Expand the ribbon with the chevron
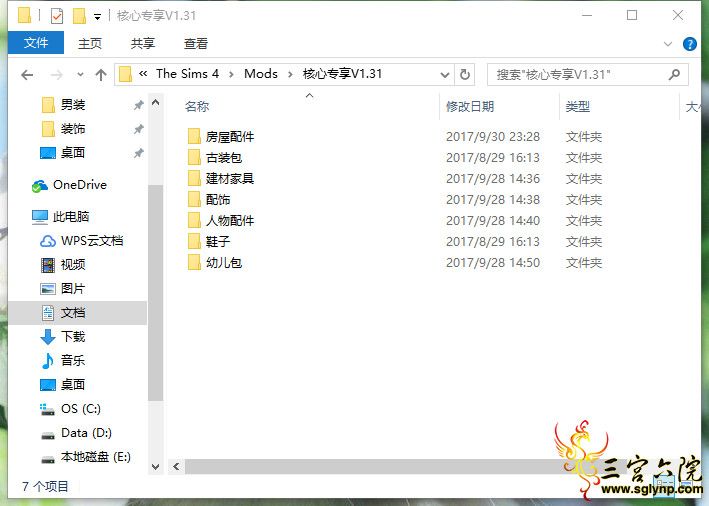Image resolution: width=709 pixels, height=506 pixels. [x=667, y=44]
